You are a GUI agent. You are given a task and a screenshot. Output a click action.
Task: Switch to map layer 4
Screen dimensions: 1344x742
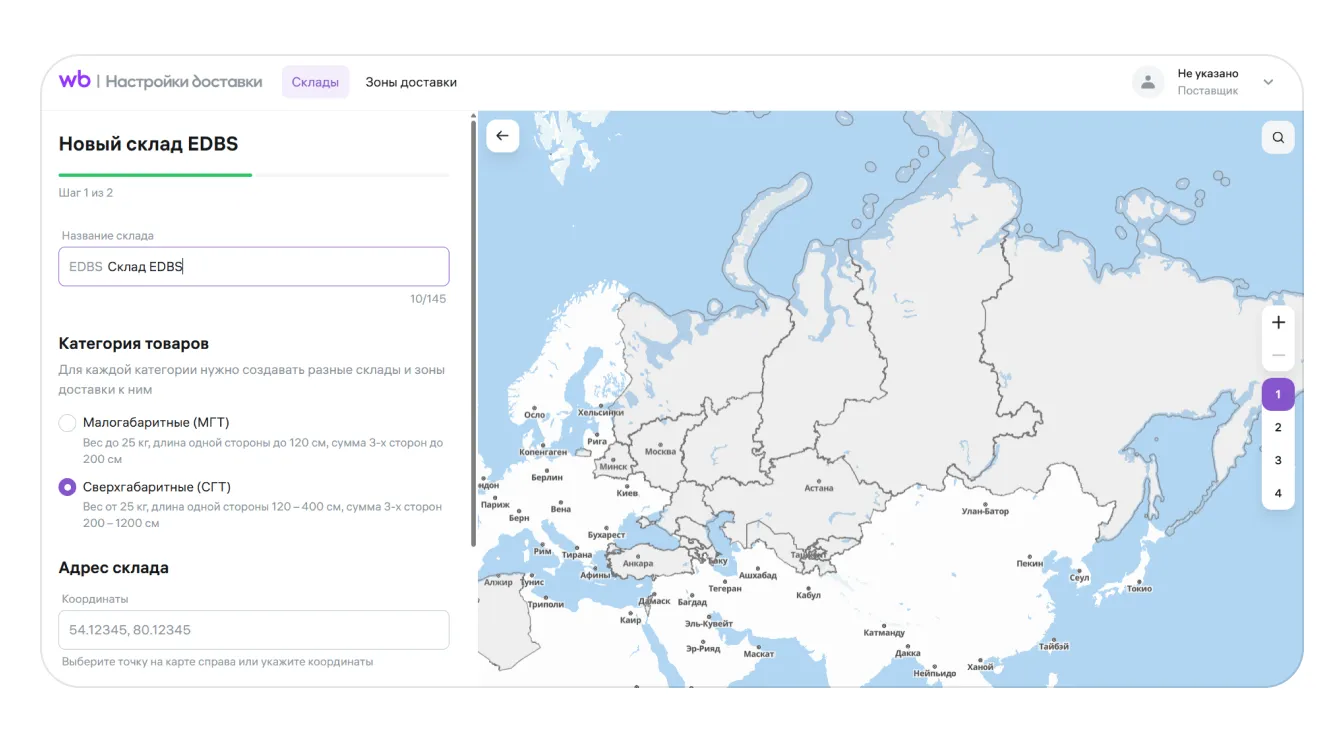pyautogui.click(x=1278, y=493)
